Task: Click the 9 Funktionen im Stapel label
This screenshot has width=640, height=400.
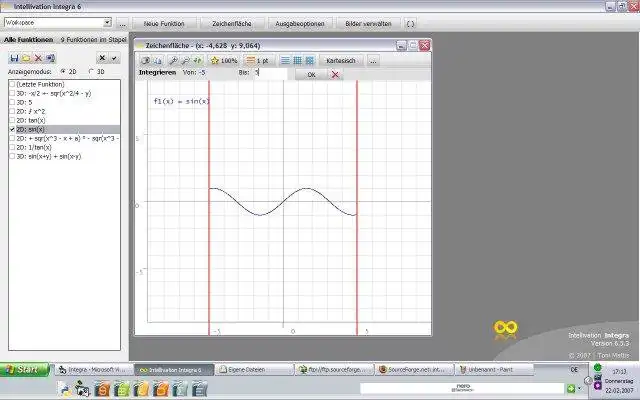Action: [x=93, y=40]
